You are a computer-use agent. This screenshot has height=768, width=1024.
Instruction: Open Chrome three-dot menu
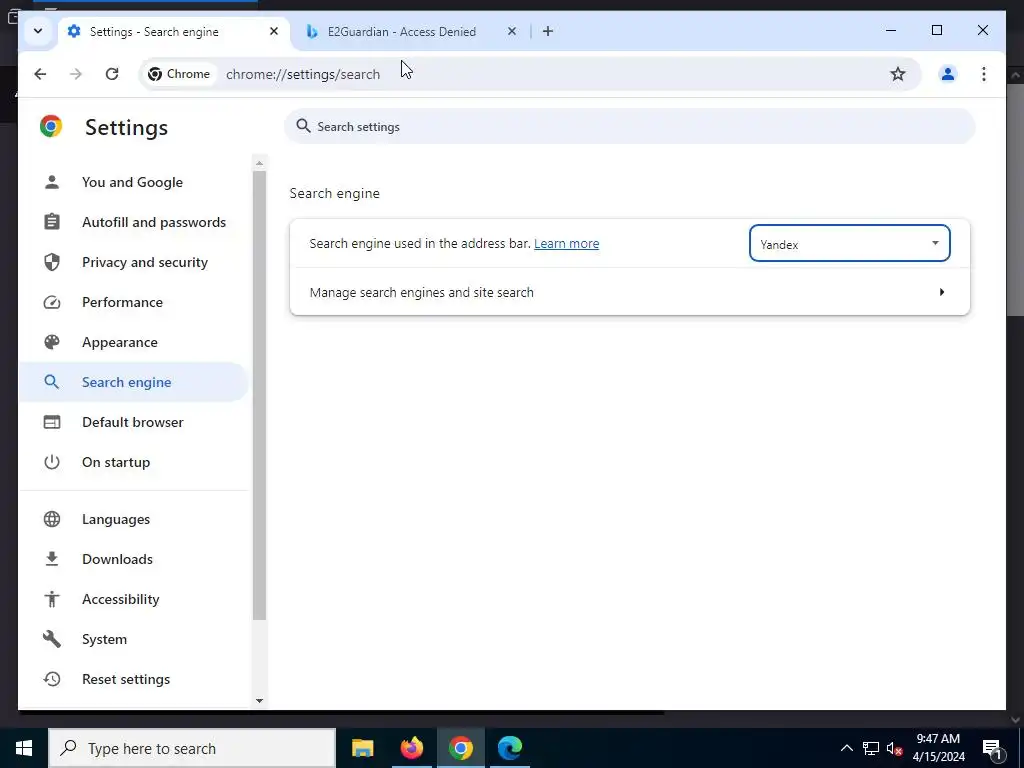pyautogui.click(x=984, y=74)
